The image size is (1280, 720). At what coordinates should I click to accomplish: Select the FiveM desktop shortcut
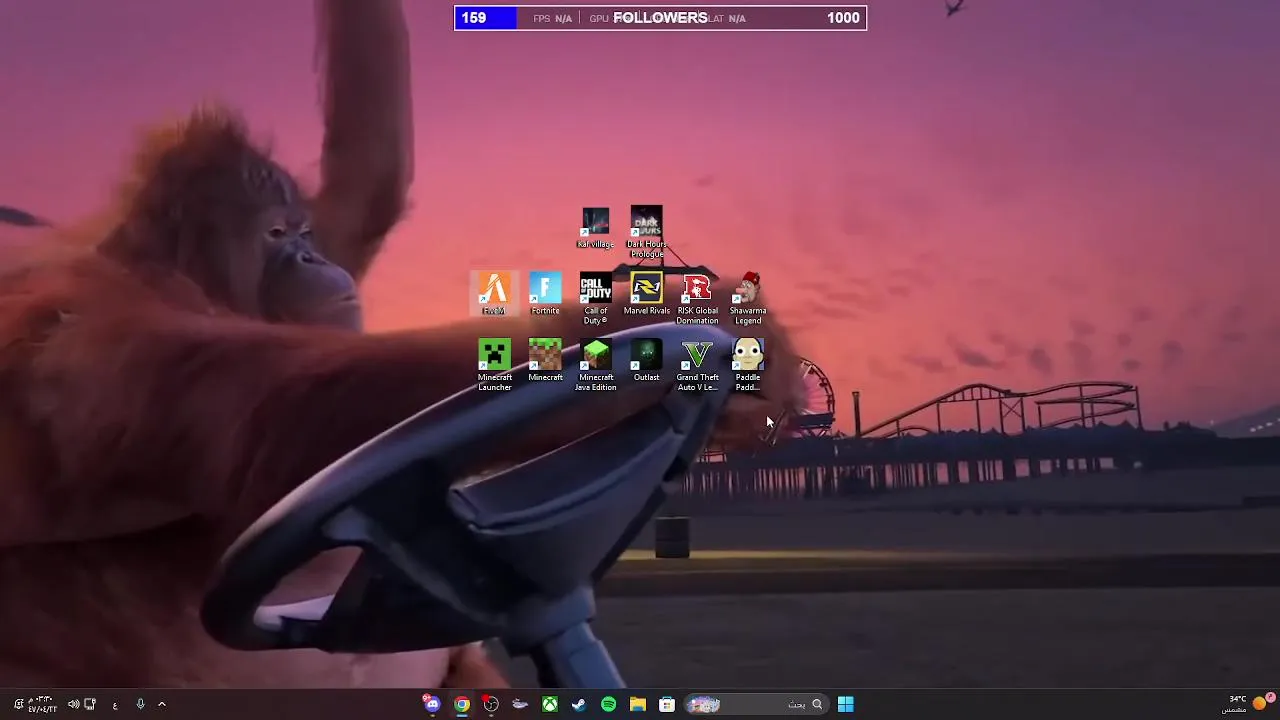(494, 294)
